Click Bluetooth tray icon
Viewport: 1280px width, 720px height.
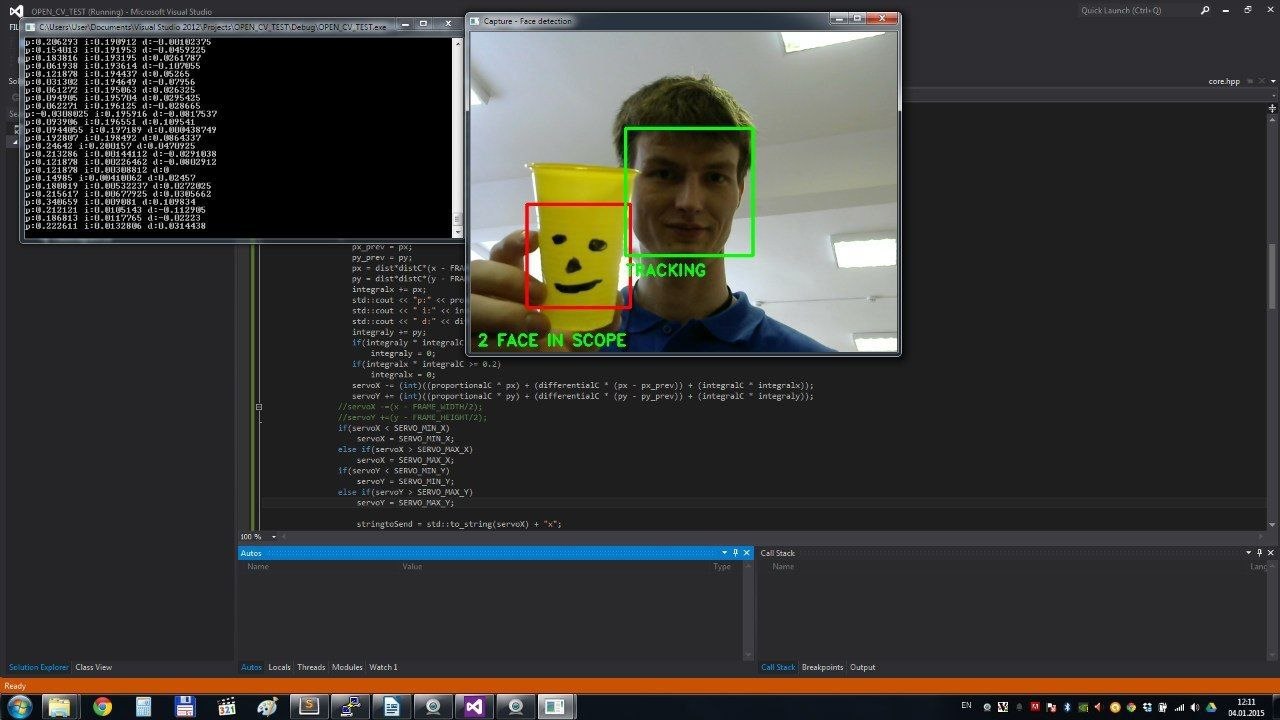click(1067, 707)
